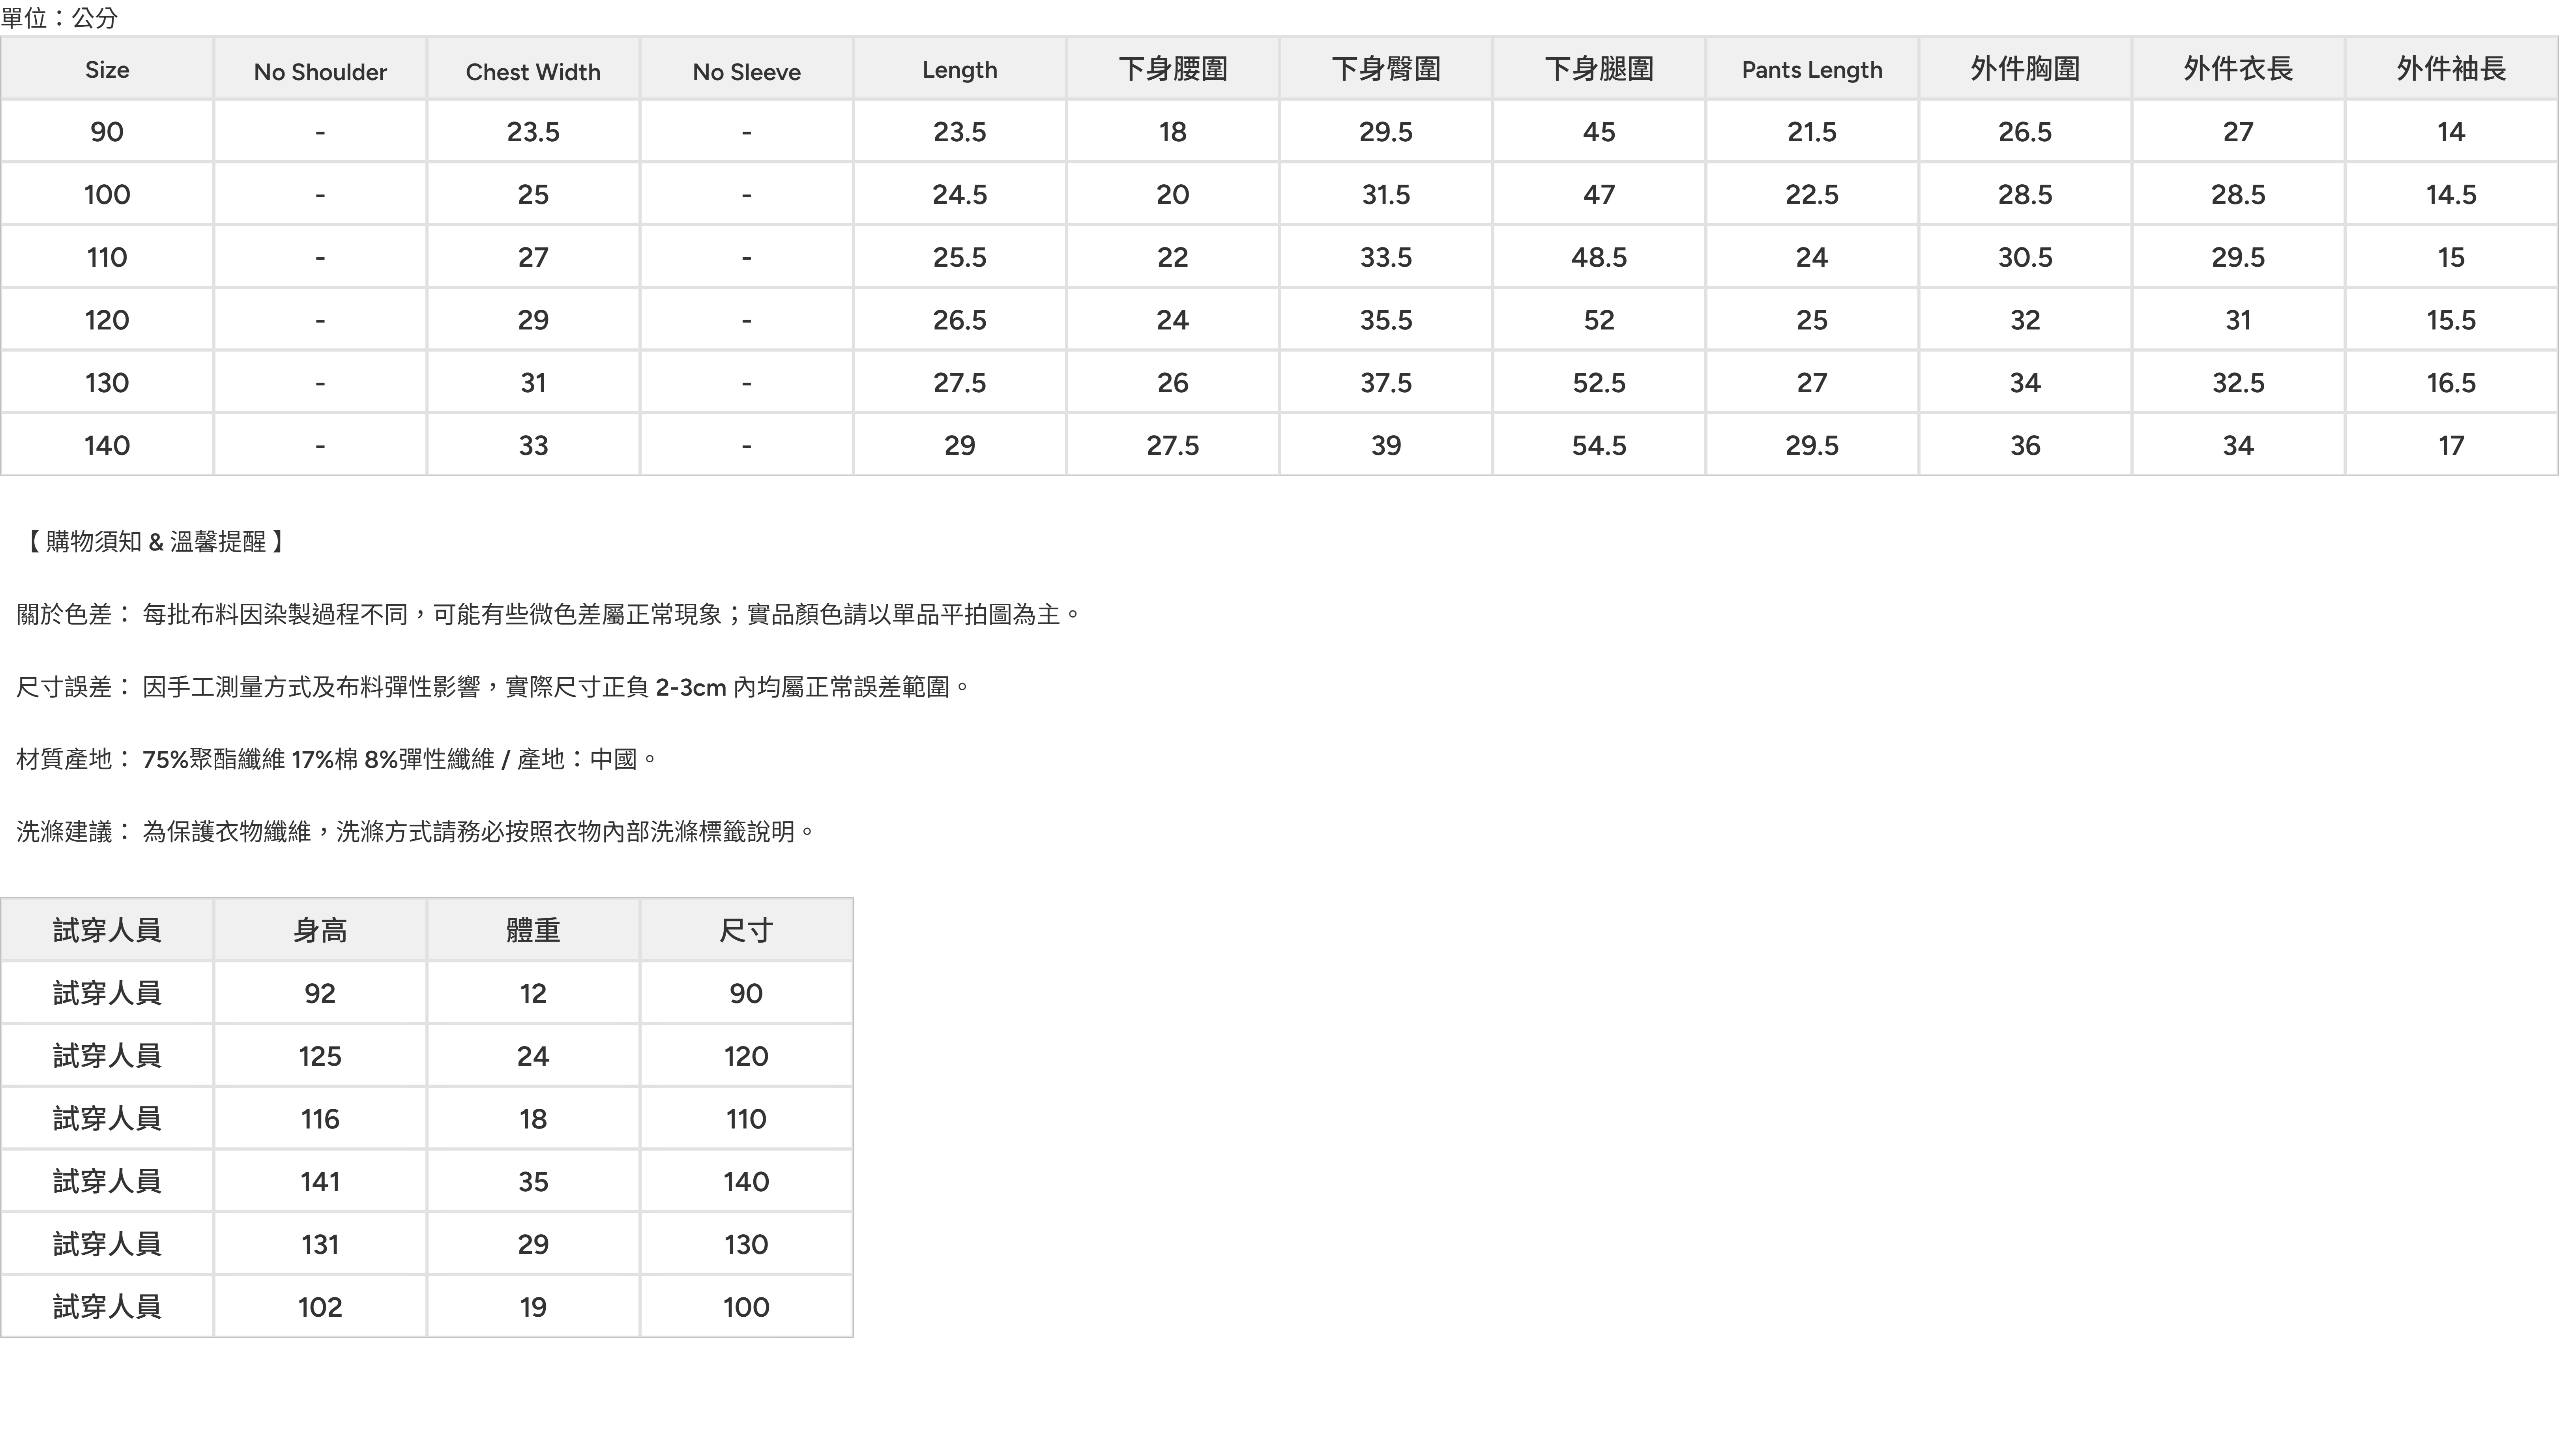
Task: Click size 90 row label
Action: [107, 131]
